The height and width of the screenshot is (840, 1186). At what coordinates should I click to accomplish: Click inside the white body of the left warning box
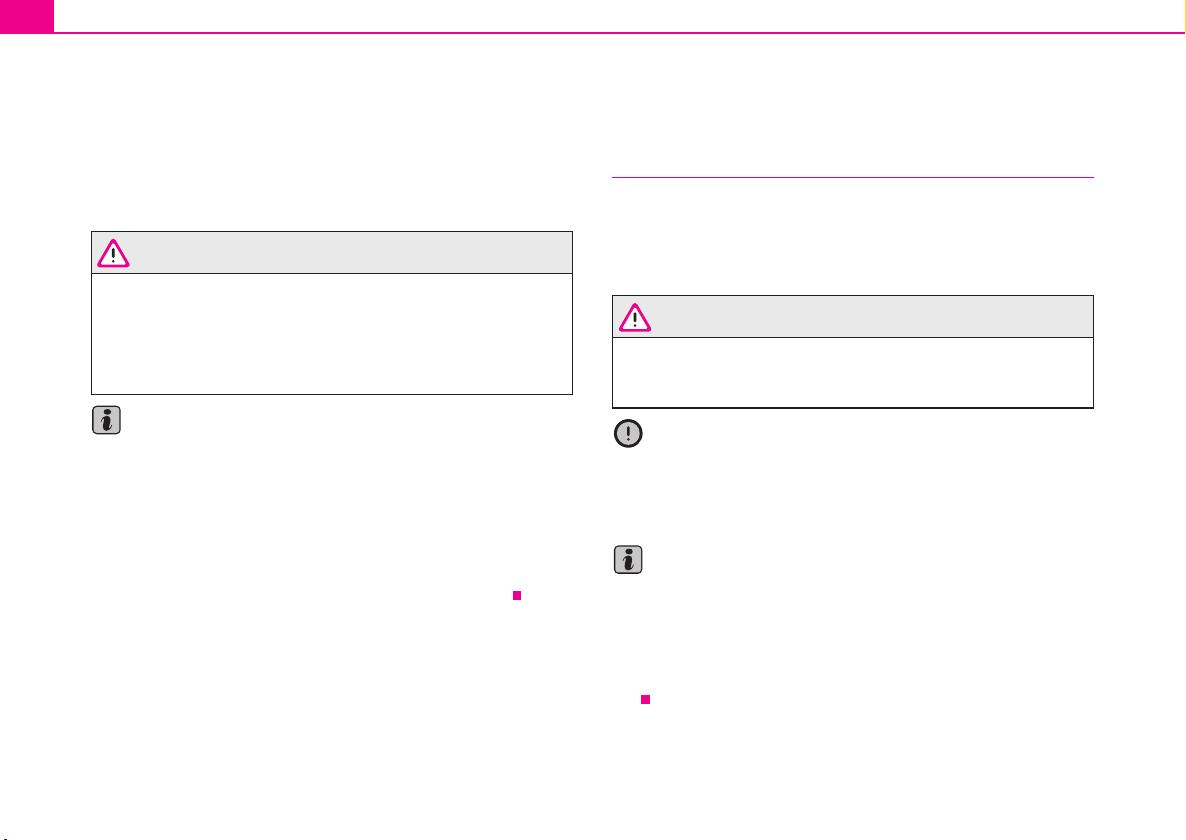[x=332, y=333]
